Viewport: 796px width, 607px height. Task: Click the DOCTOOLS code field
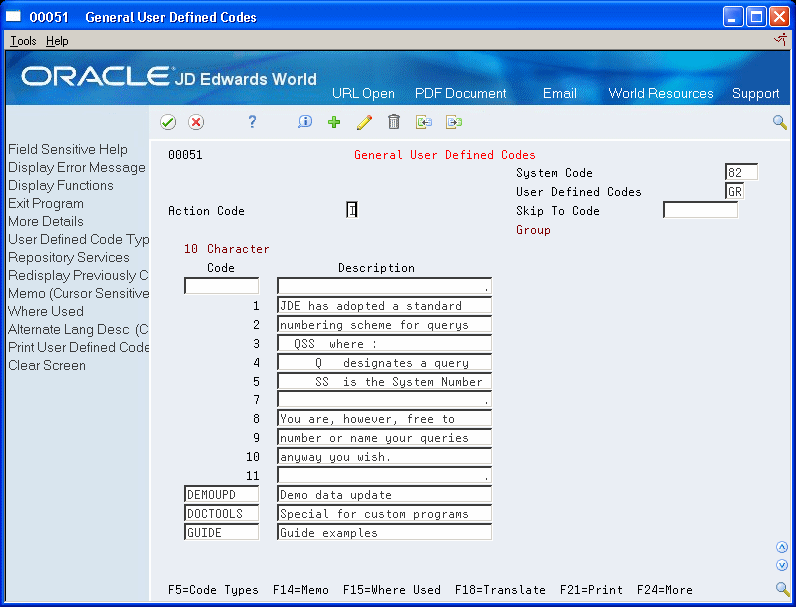pyautogui.click(x=221, y=514)
